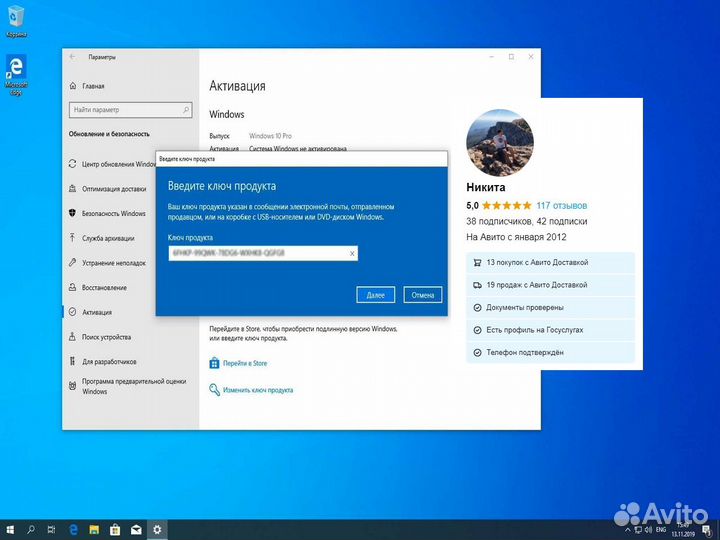This screenshot has height=540, width=720.
Task: Click the delivery optimization sidebar icon
Action: point(73,189)
